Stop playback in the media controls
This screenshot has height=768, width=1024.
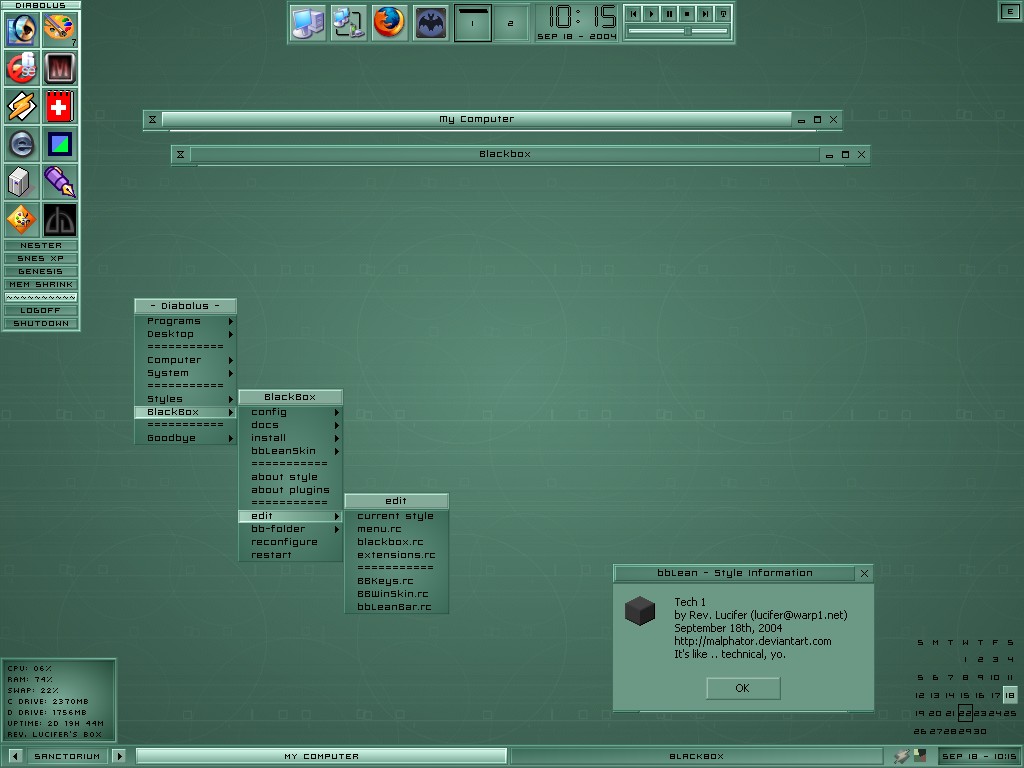[x=687, y=14]
